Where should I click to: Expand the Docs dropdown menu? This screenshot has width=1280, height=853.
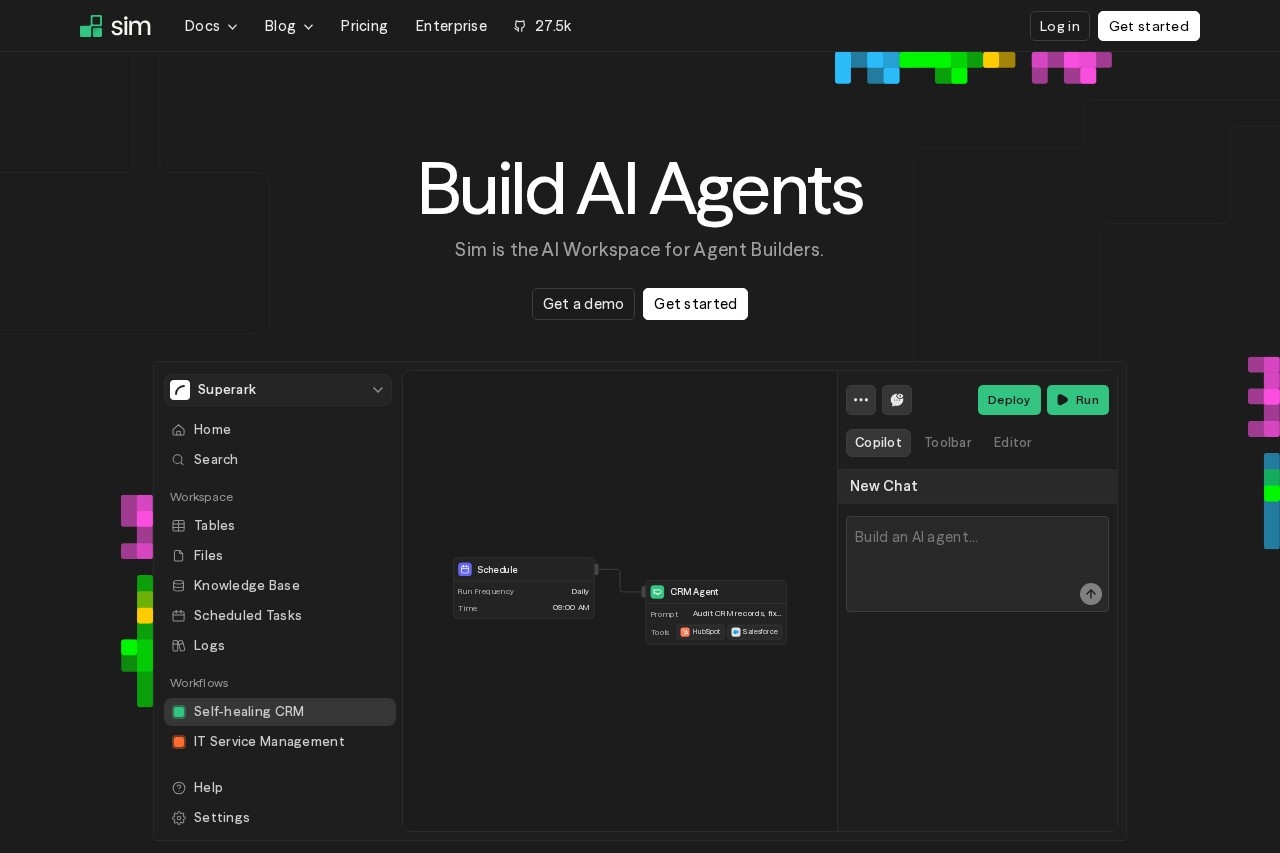pos(211,26)
